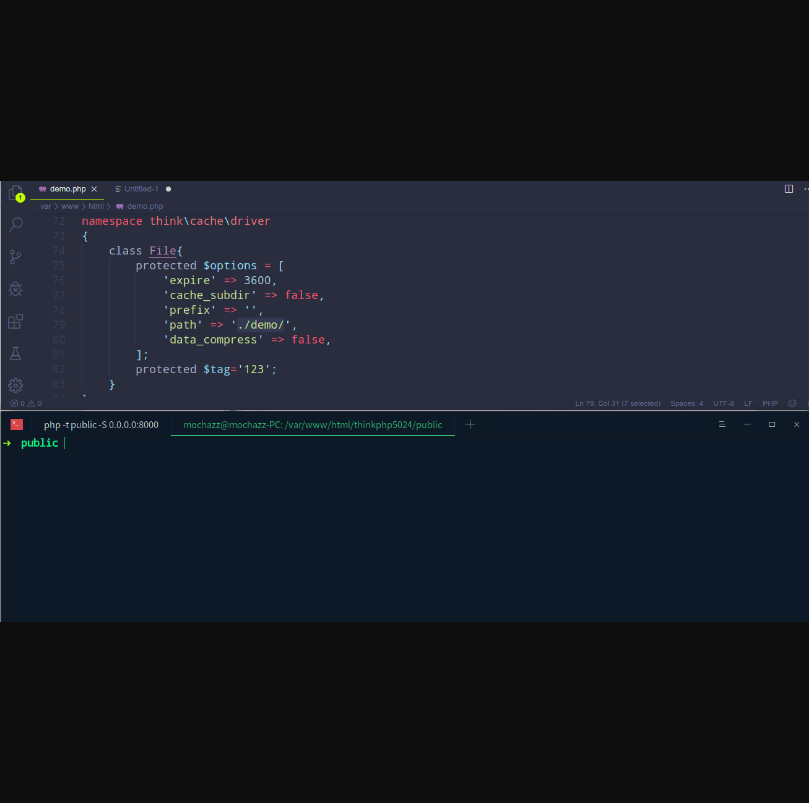
Task: Open the Testing flask icon
Action: pos(15,353)
